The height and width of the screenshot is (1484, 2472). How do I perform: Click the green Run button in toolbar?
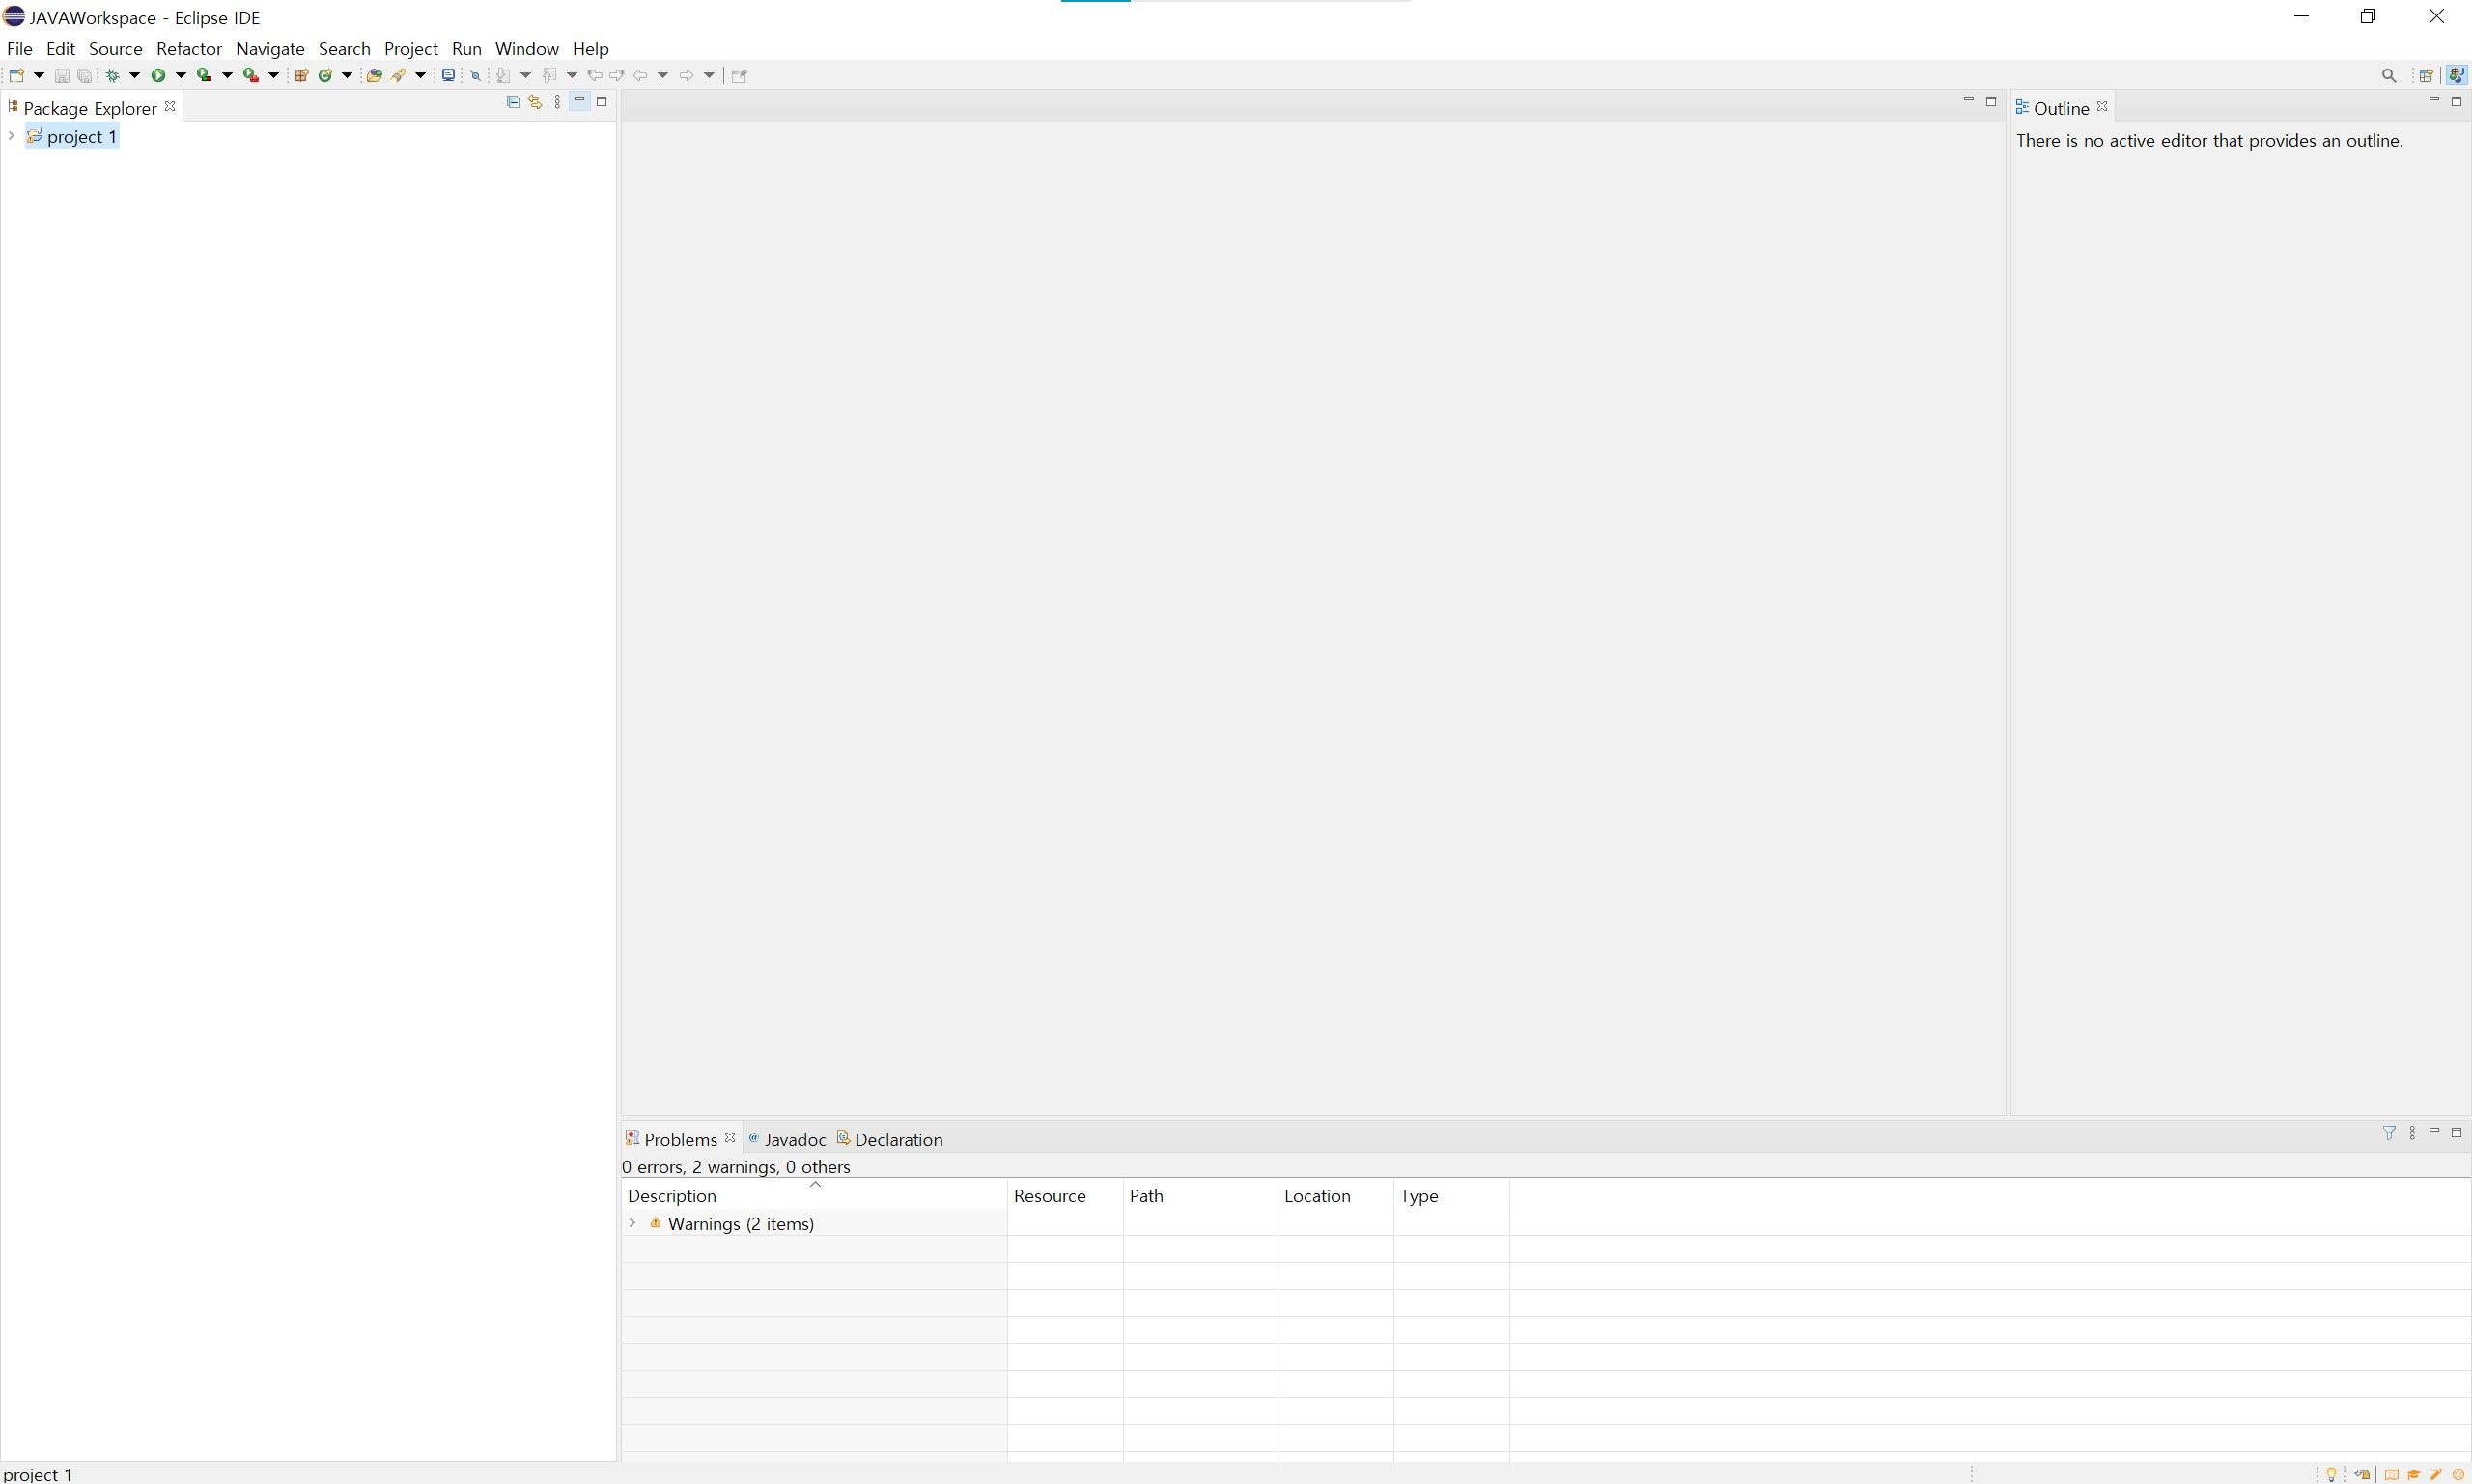158,75
